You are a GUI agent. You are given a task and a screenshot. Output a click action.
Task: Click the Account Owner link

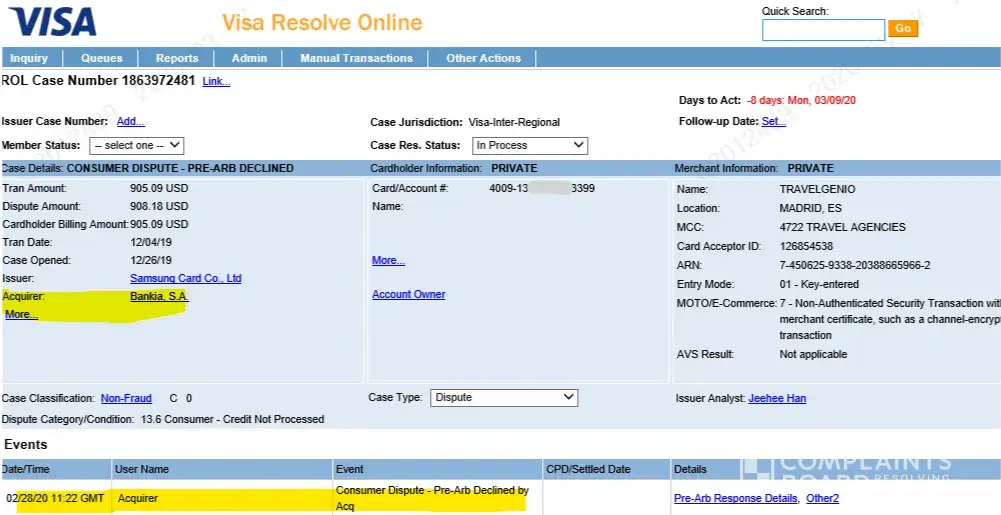tap(408, 294)
